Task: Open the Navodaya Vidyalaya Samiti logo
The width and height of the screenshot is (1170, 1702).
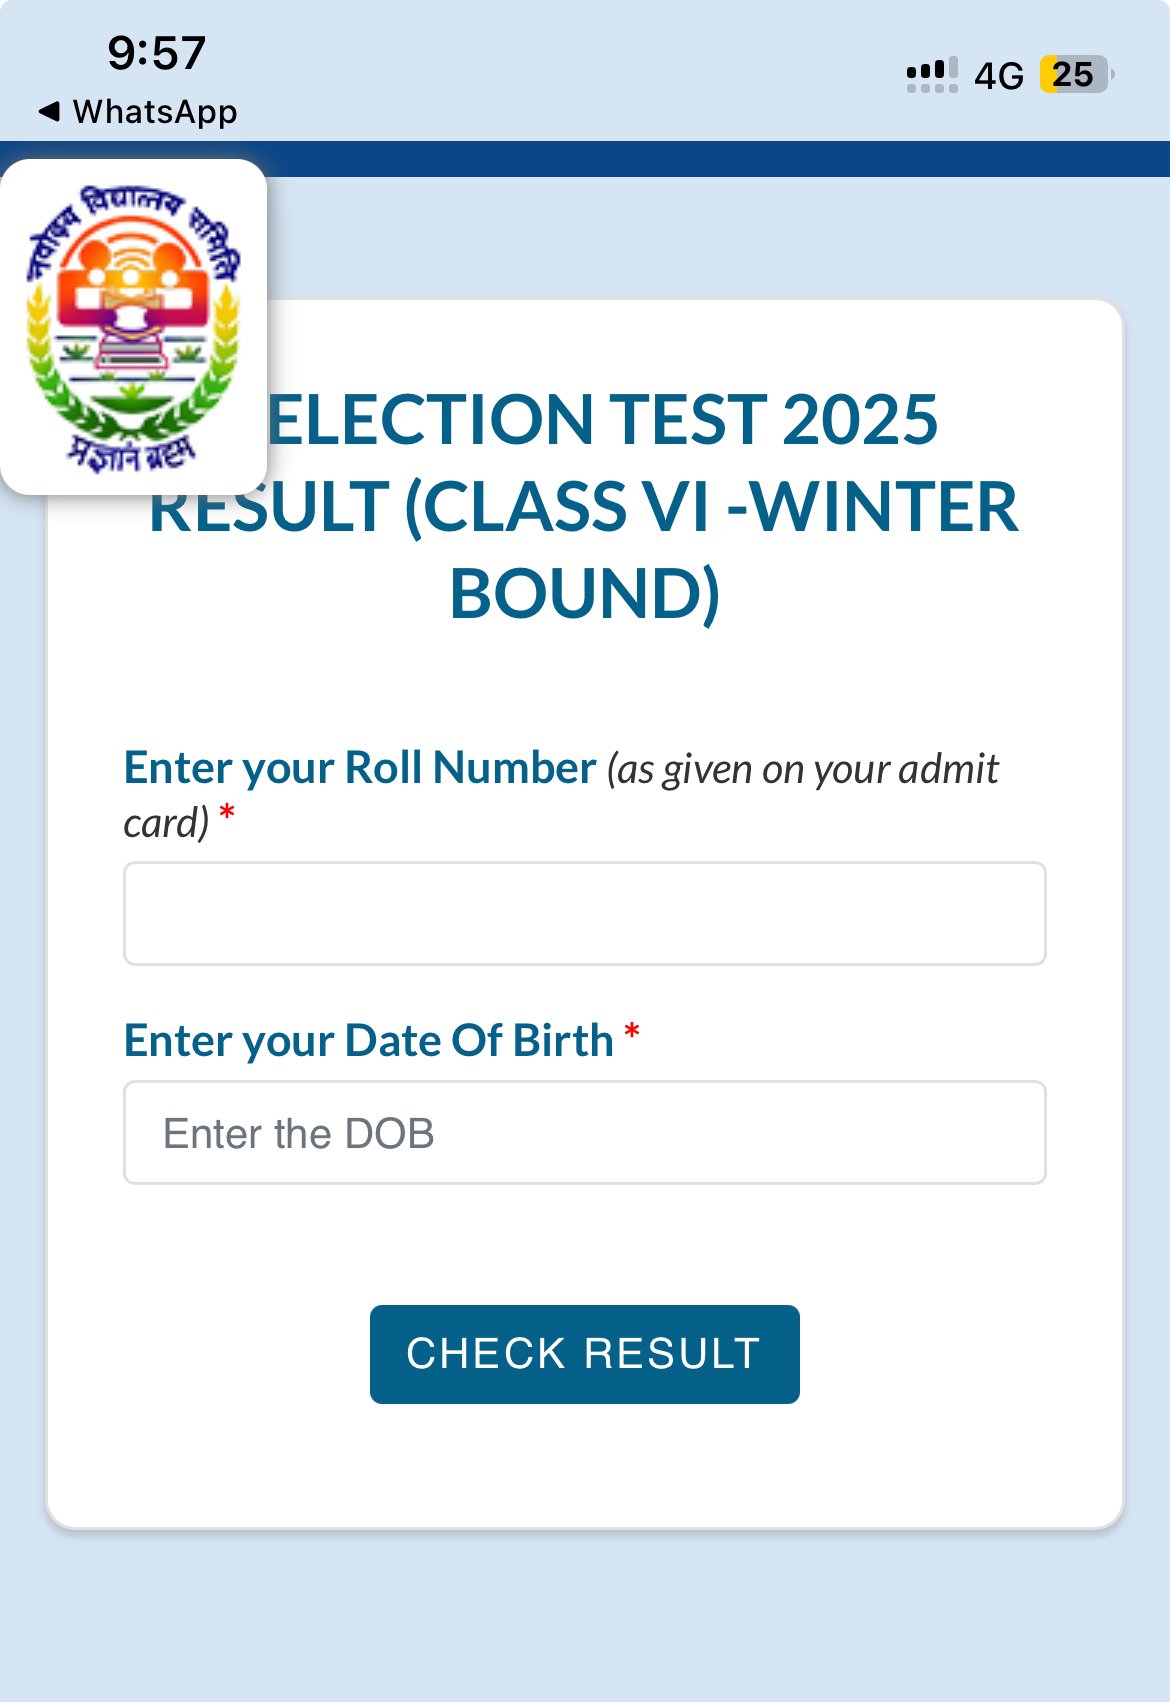Action: pyautogui.click(x=133, y=327)
